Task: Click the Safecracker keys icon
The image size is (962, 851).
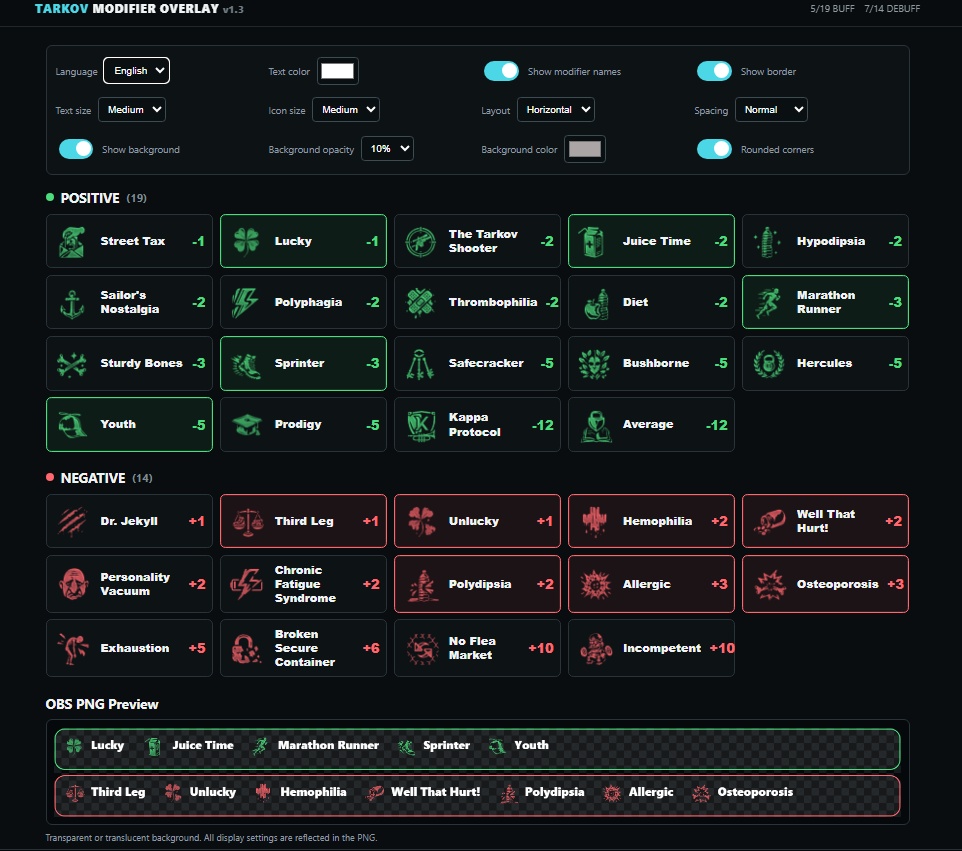Action: click(x=420, y=364)
